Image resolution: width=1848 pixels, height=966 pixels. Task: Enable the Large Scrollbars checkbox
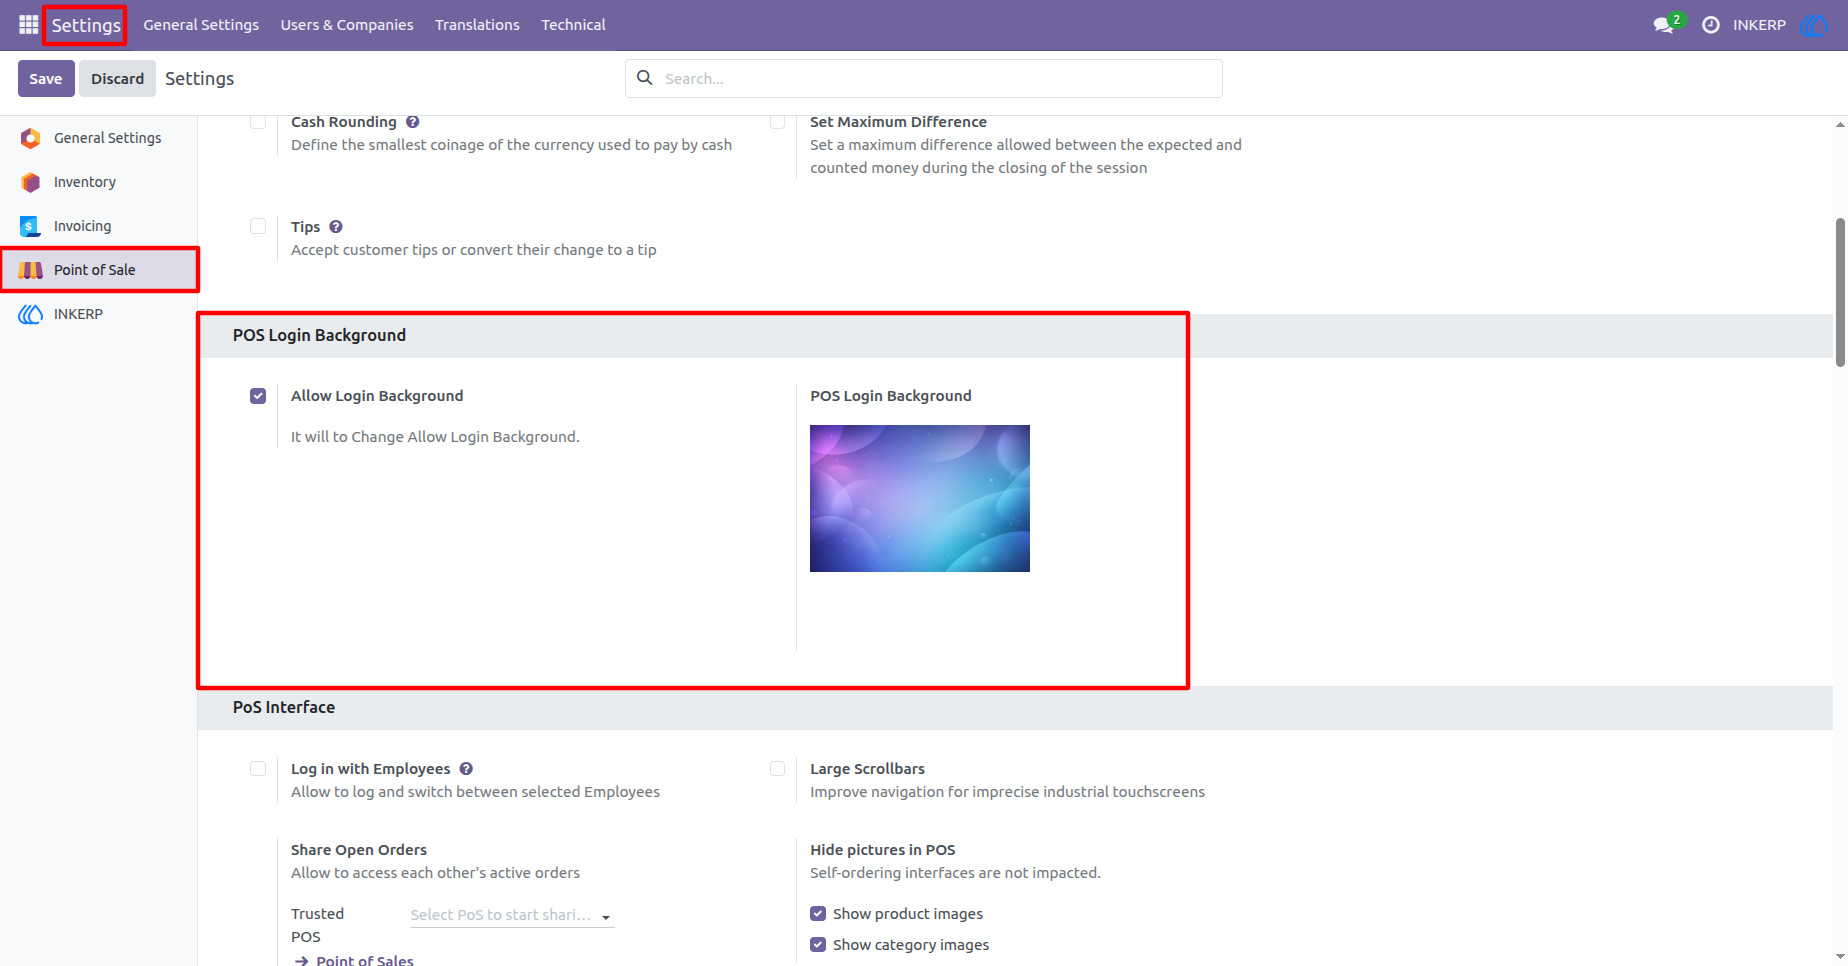[777, 769]
